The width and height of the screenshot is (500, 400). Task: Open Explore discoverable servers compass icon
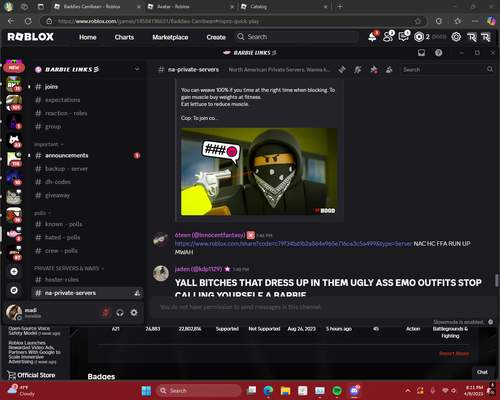pos(14,290)
